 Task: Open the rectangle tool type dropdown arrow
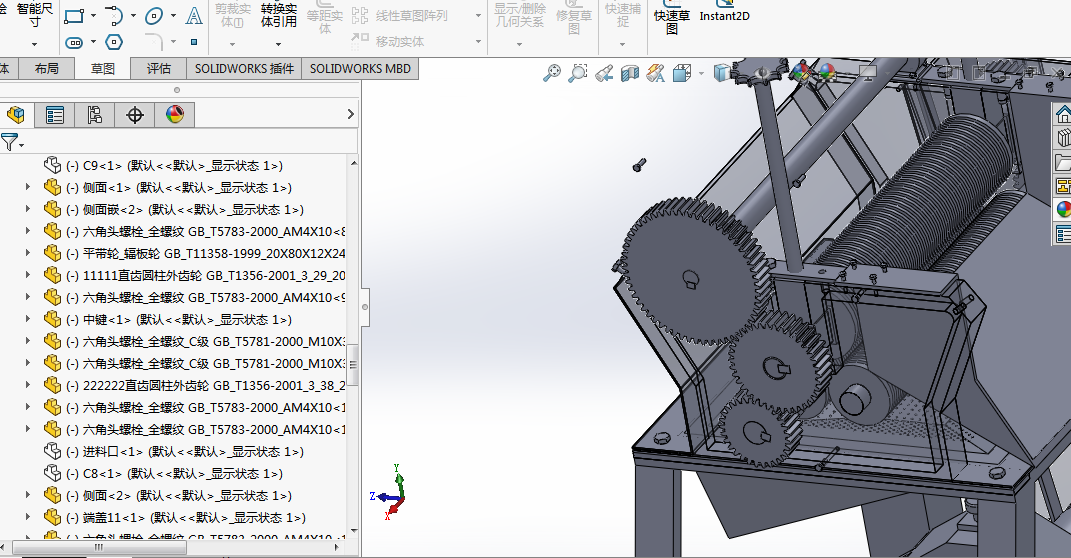click(93, 16)
